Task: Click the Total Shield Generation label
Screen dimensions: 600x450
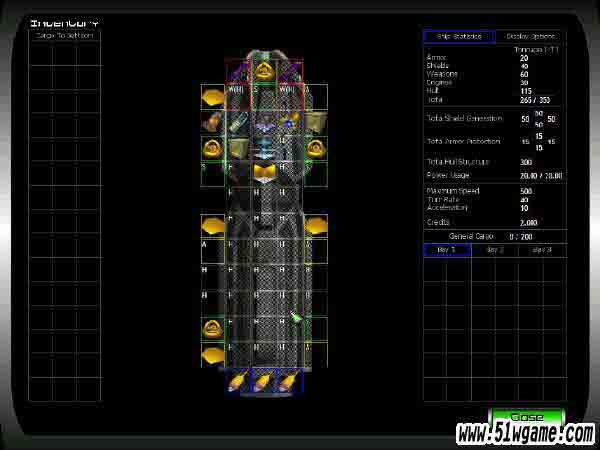Action: (x=465, y=119)
